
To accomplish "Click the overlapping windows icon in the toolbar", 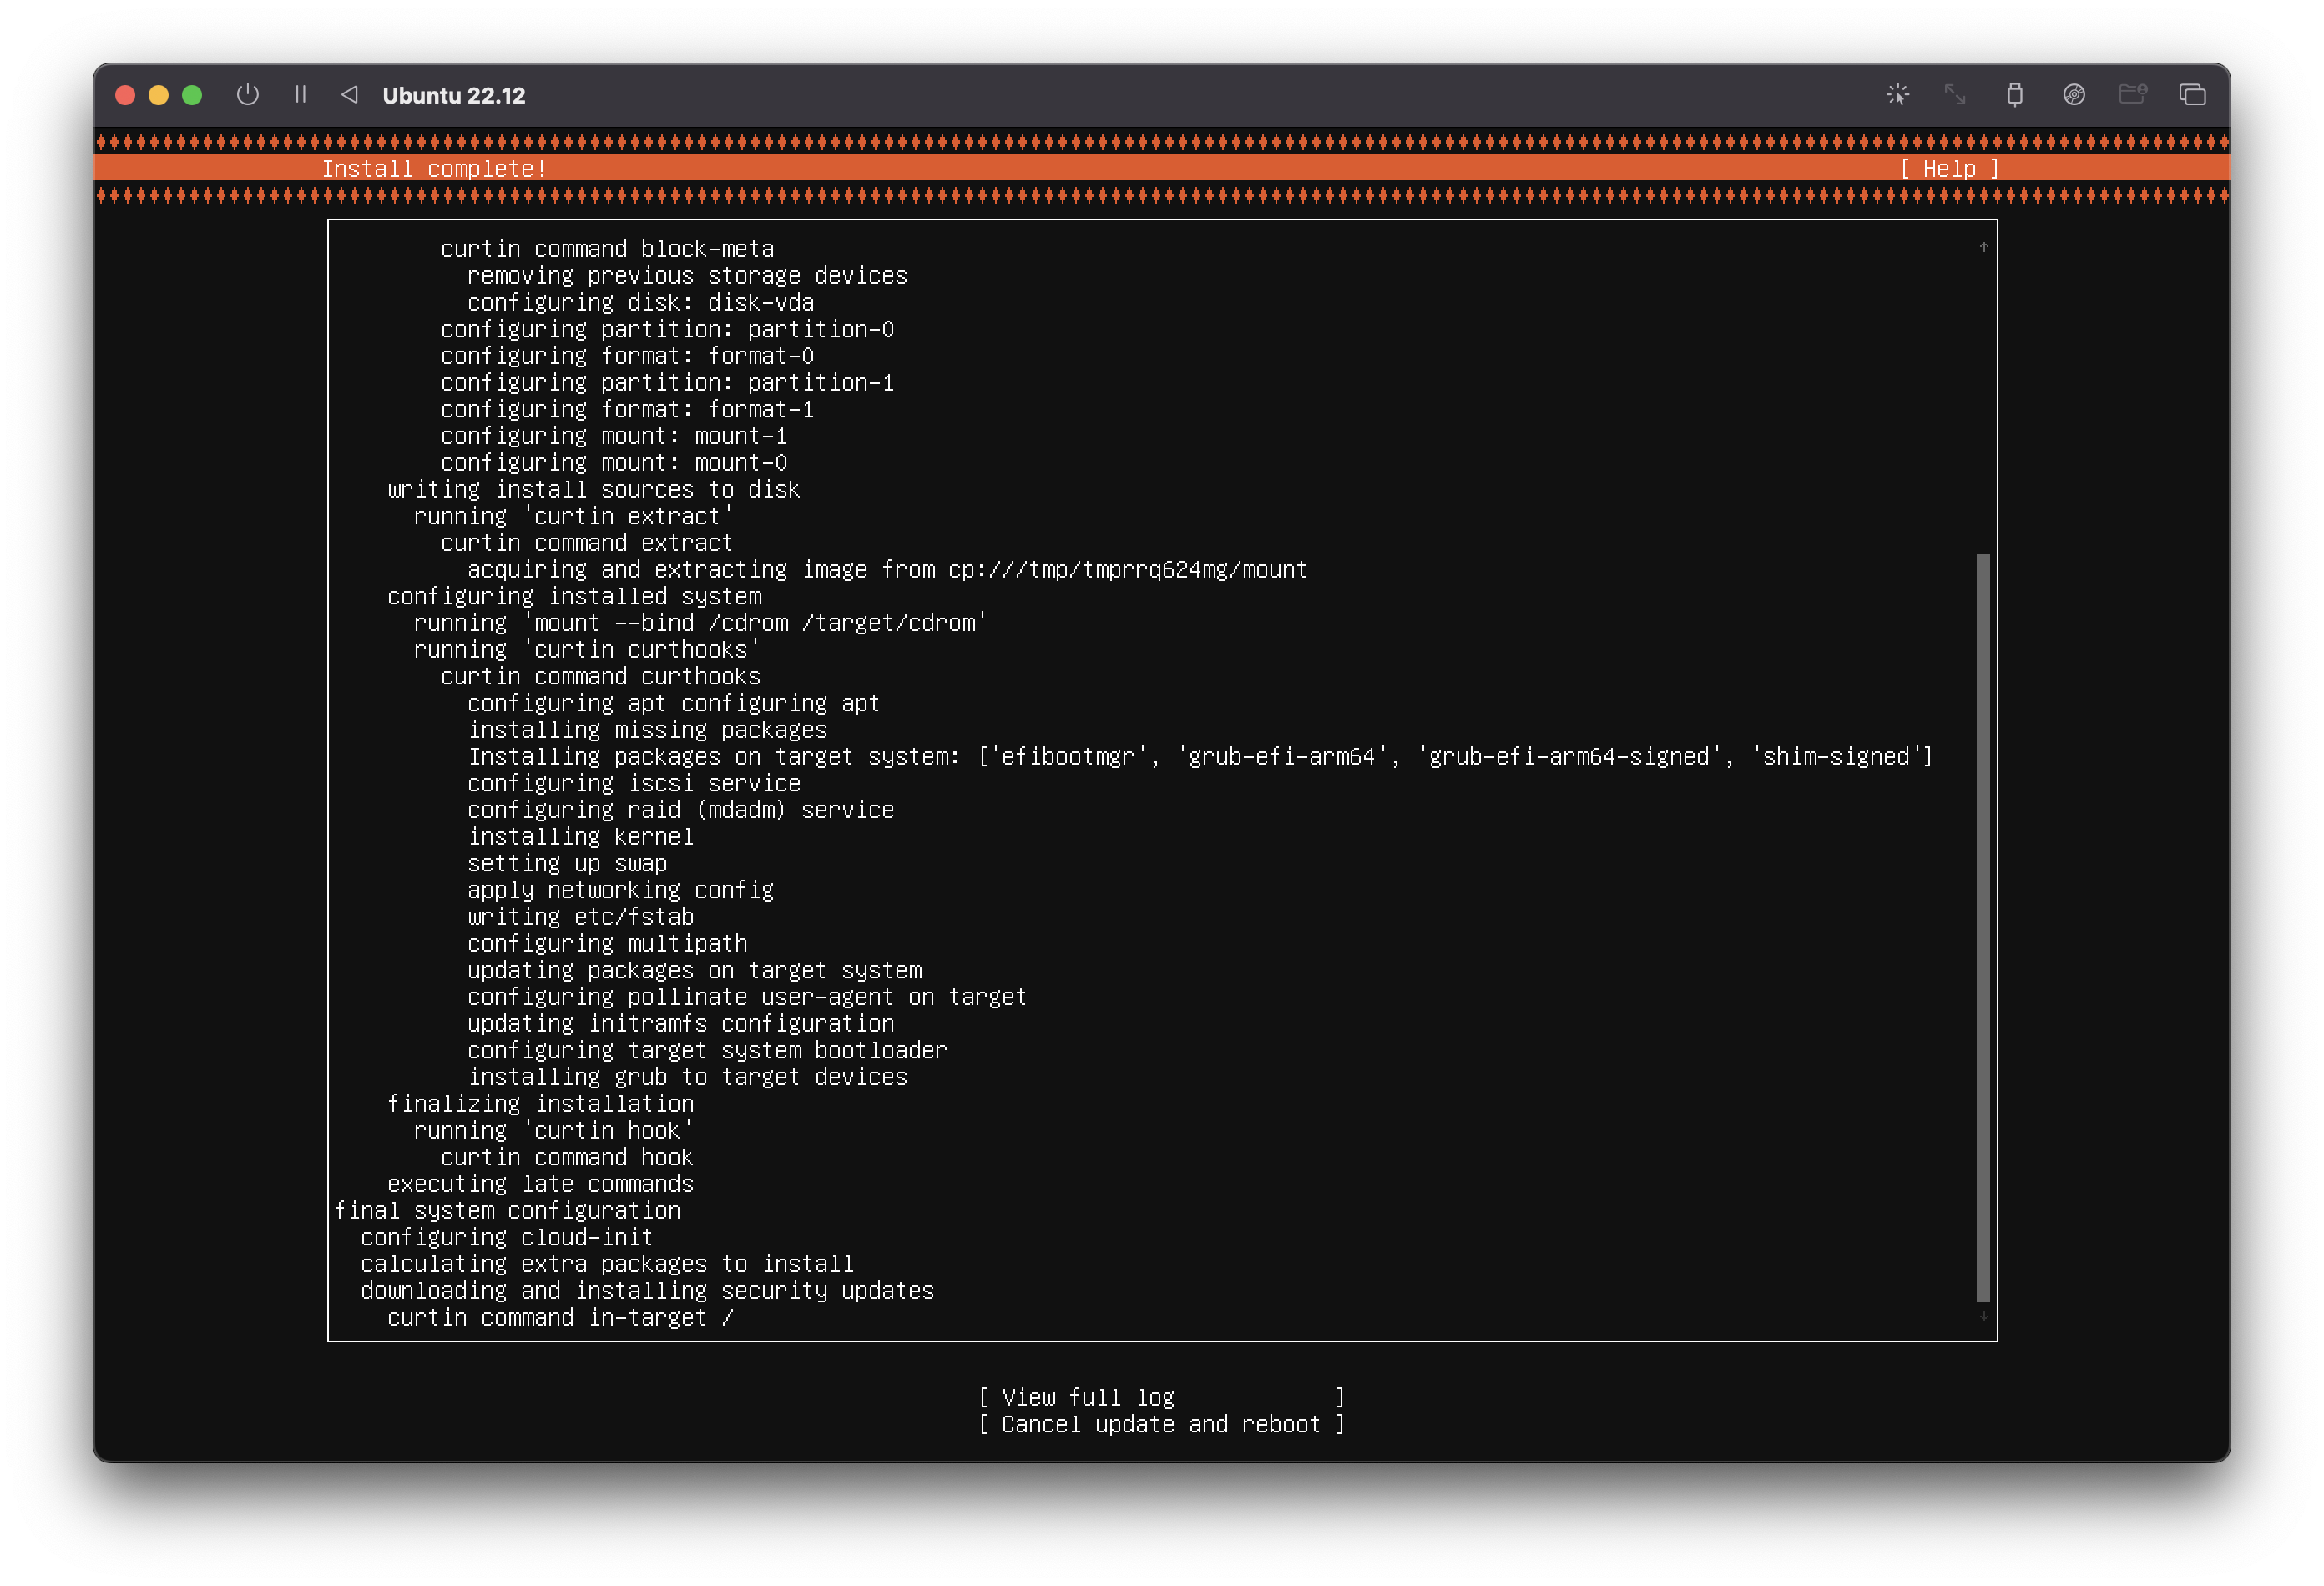I will coord(2192,95).
